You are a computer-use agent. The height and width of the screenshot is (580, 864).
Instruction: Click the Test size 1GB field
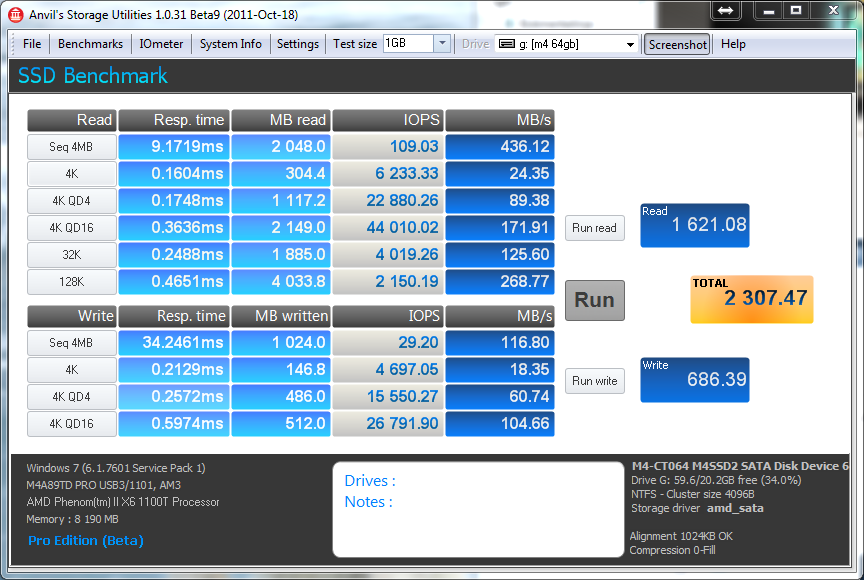click(408, 44)
